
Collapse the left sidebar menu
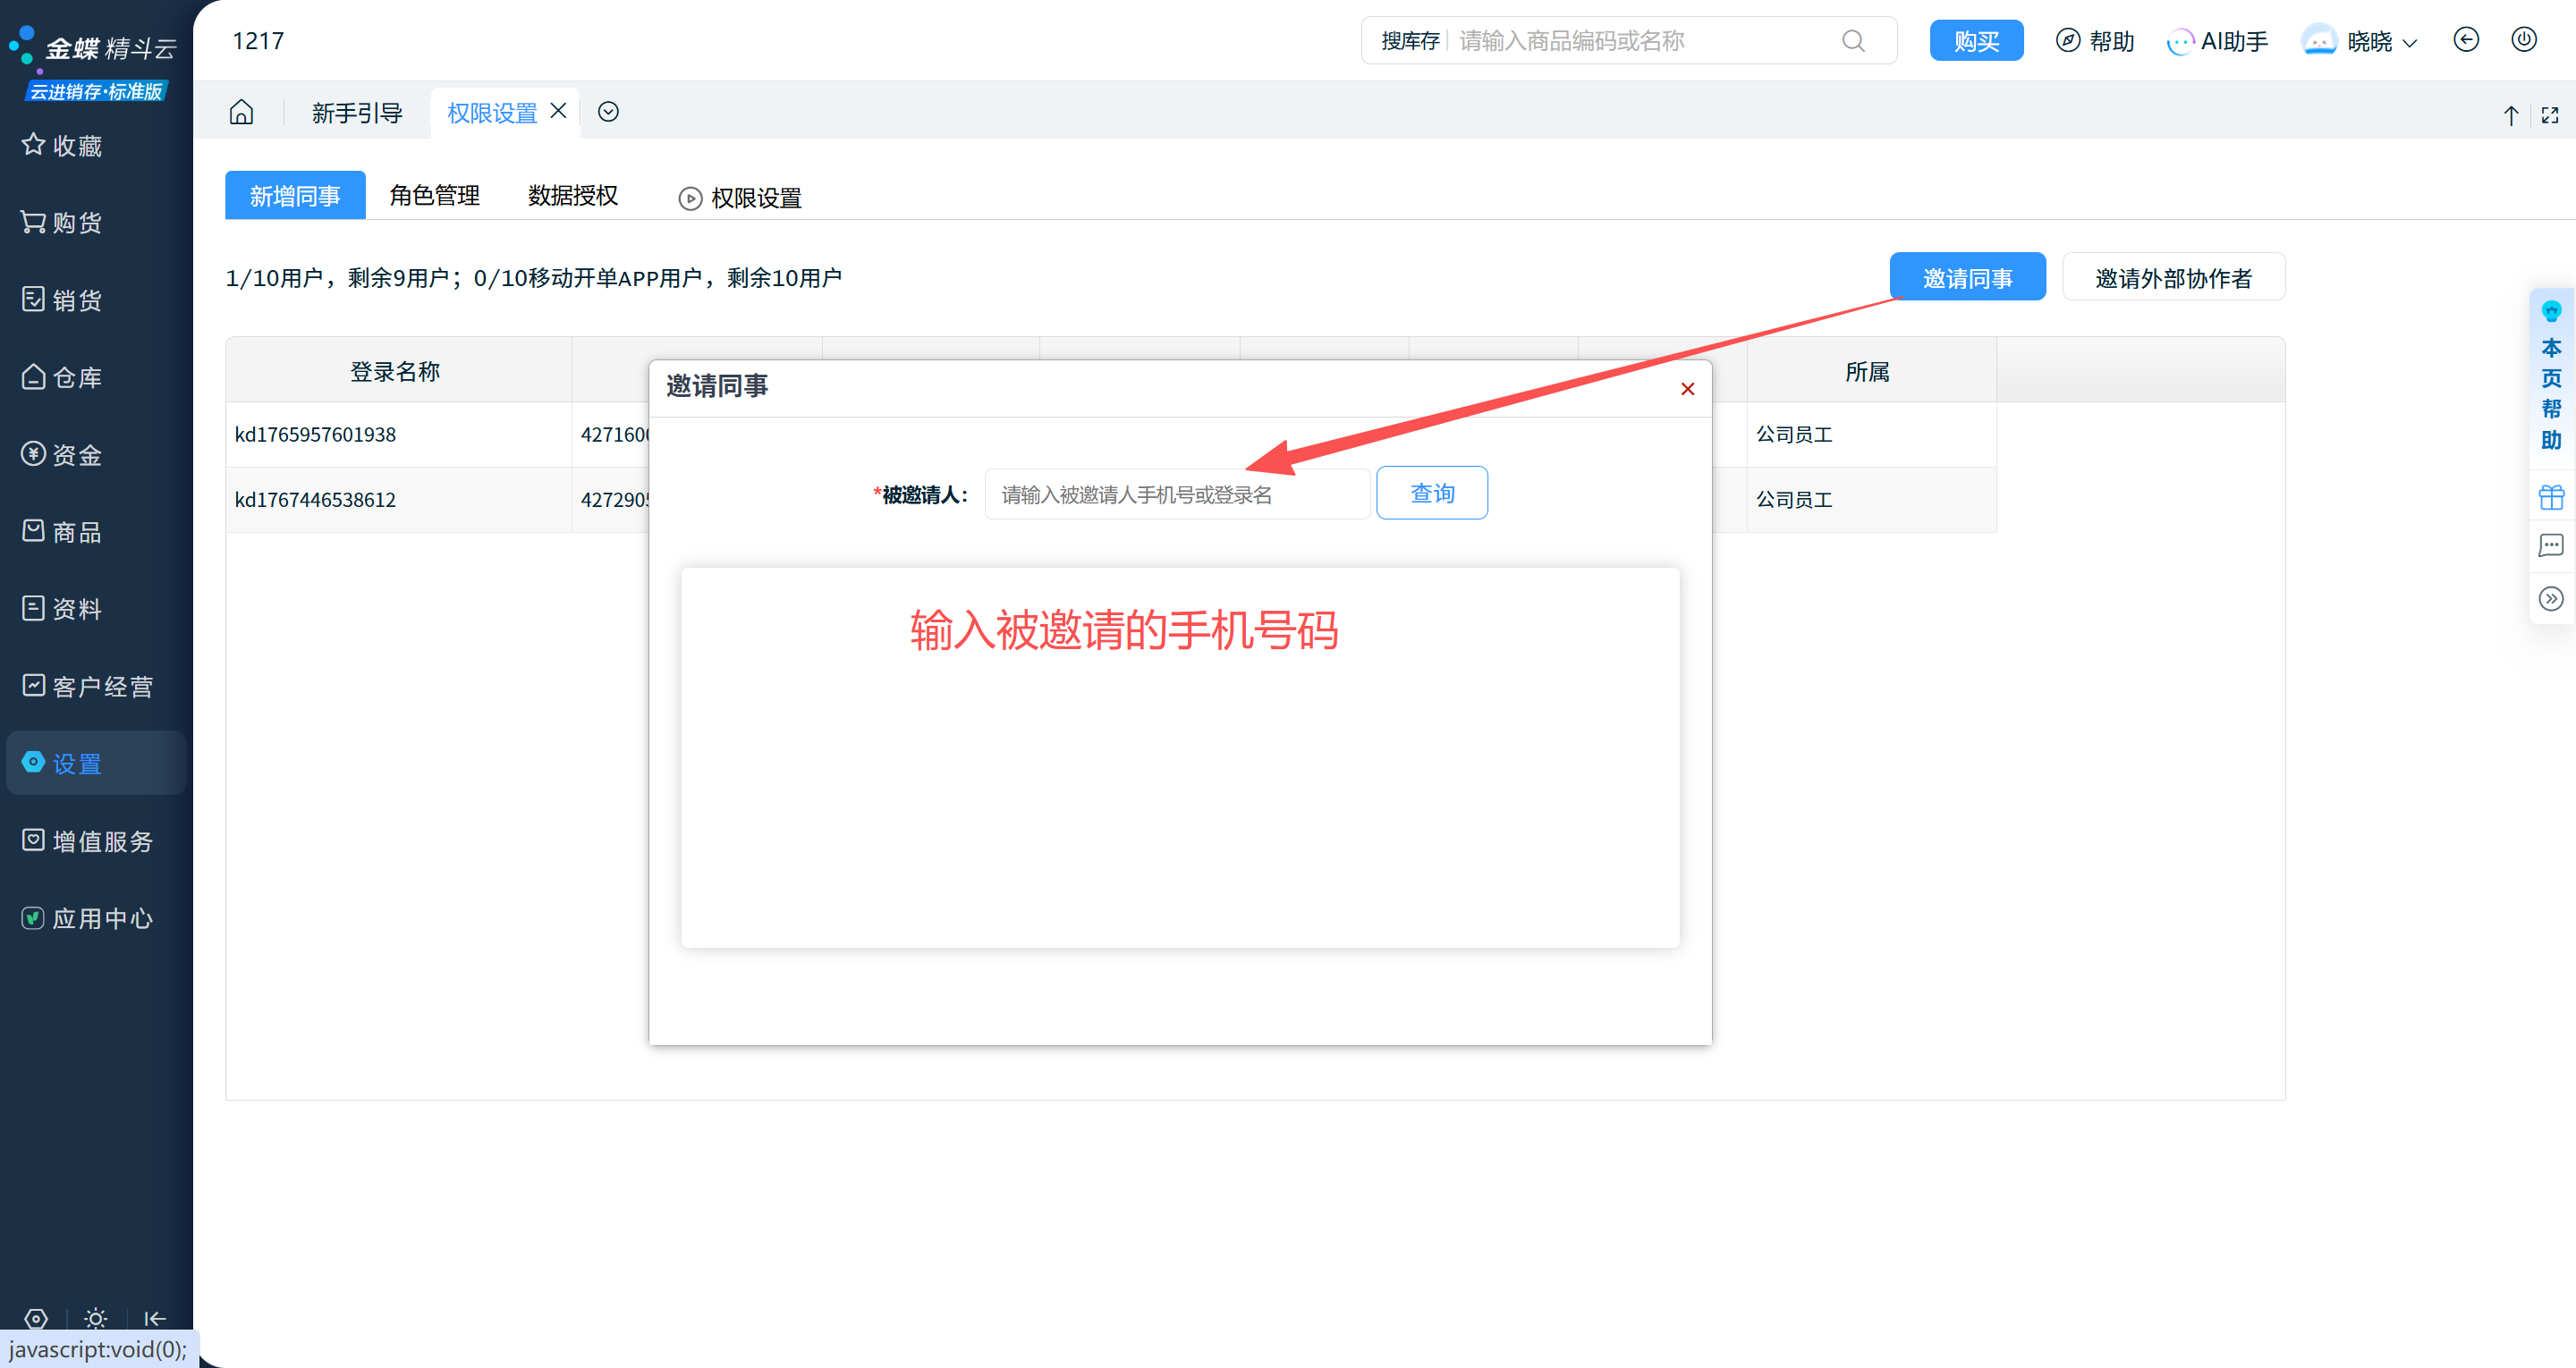(155, 1318)
